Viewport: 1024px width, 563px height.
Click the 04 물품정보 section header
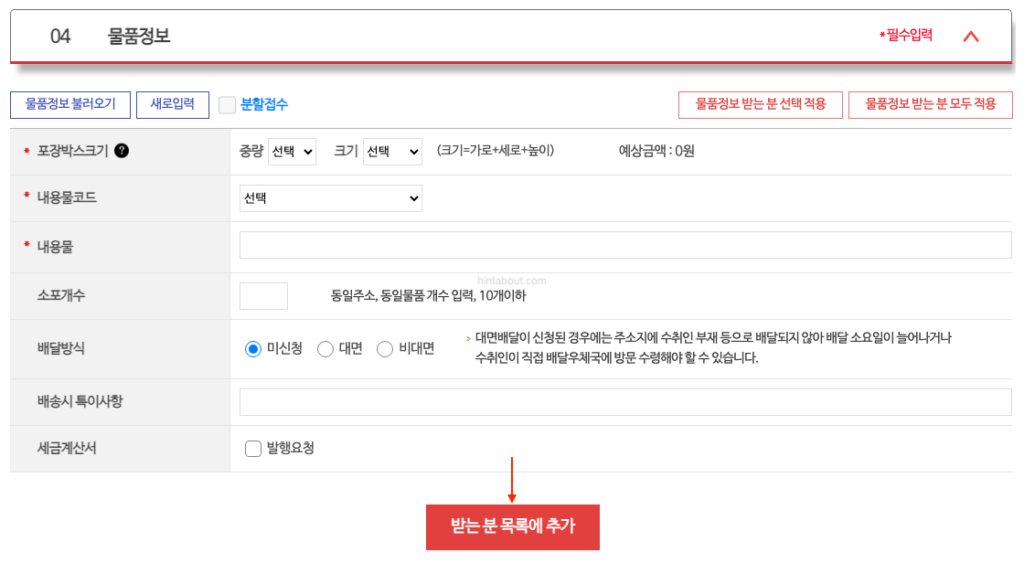click(511, 37)
